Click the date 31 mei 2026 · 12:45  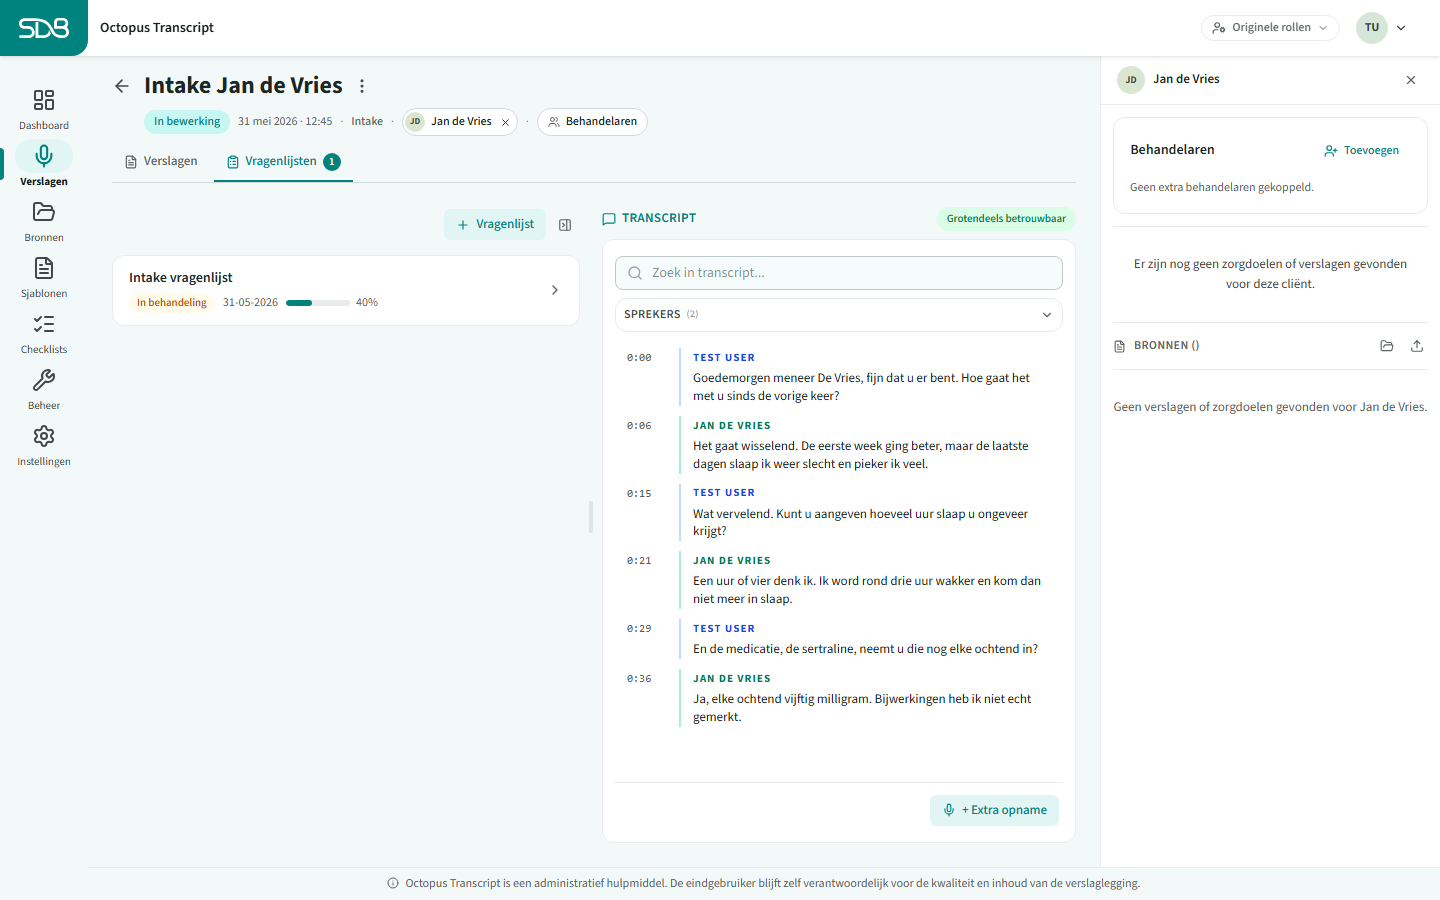coord(285,122)
